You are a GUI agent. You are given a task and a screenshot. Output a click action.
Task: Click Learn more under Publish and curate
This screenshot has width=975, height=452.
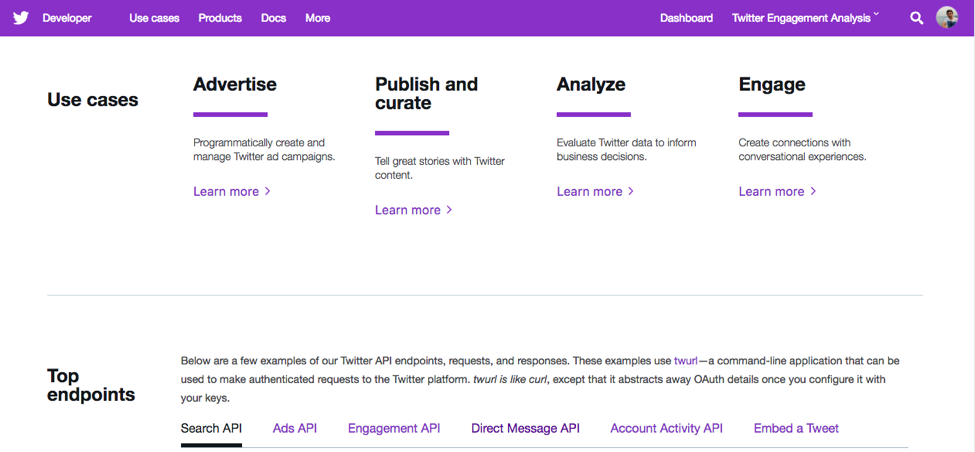tap(414, 210)
